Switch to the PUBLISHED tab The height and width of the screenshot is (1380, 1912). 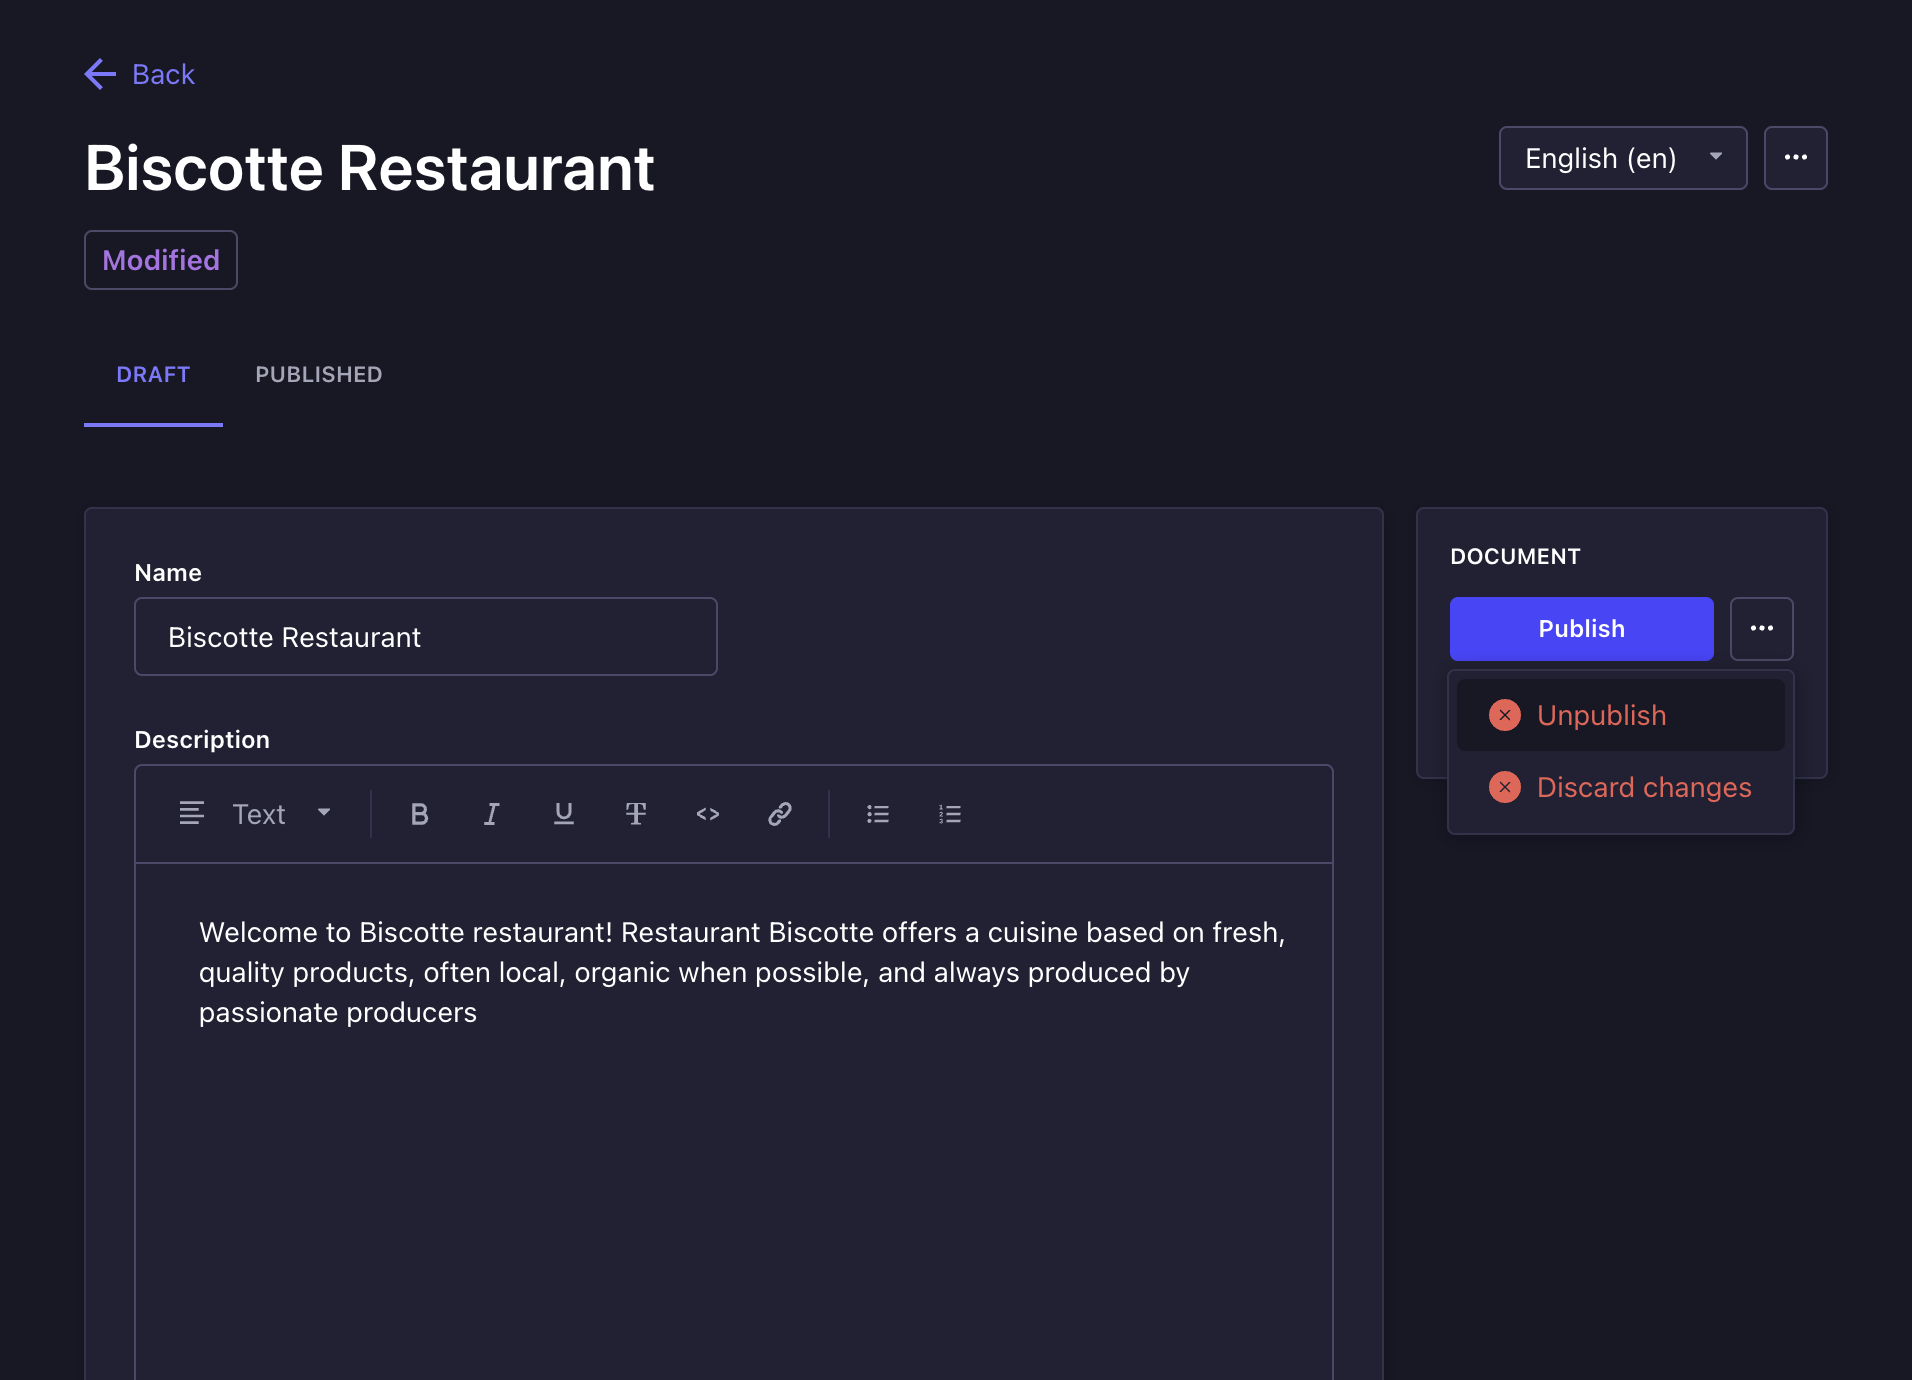[x=318, y=375]
